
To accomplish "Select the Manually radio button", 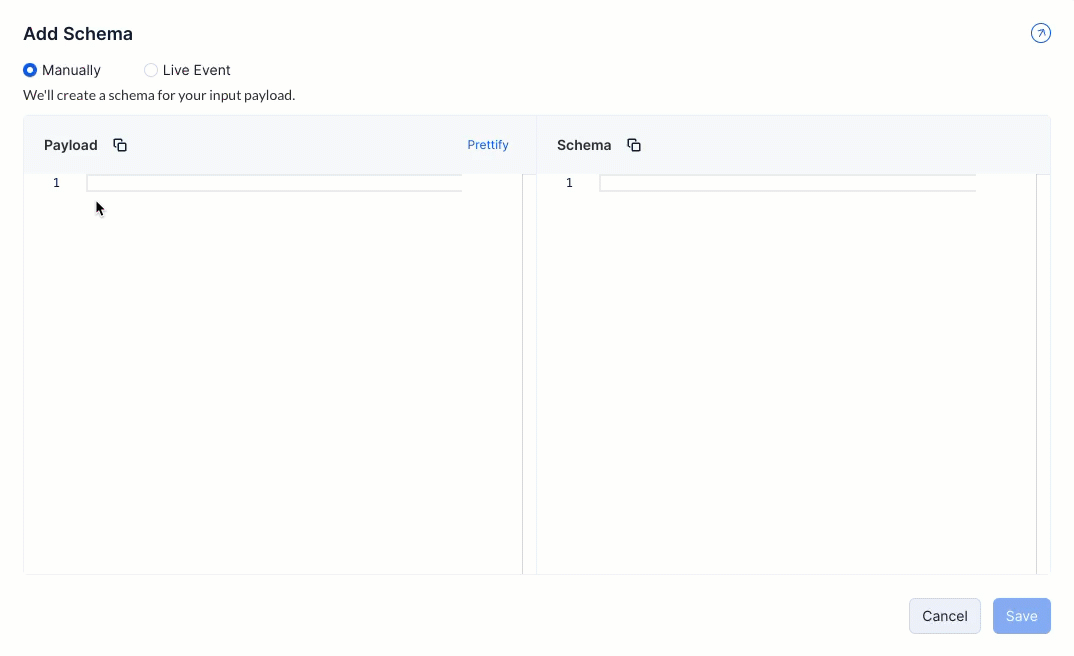I will [x=30, y=70].
